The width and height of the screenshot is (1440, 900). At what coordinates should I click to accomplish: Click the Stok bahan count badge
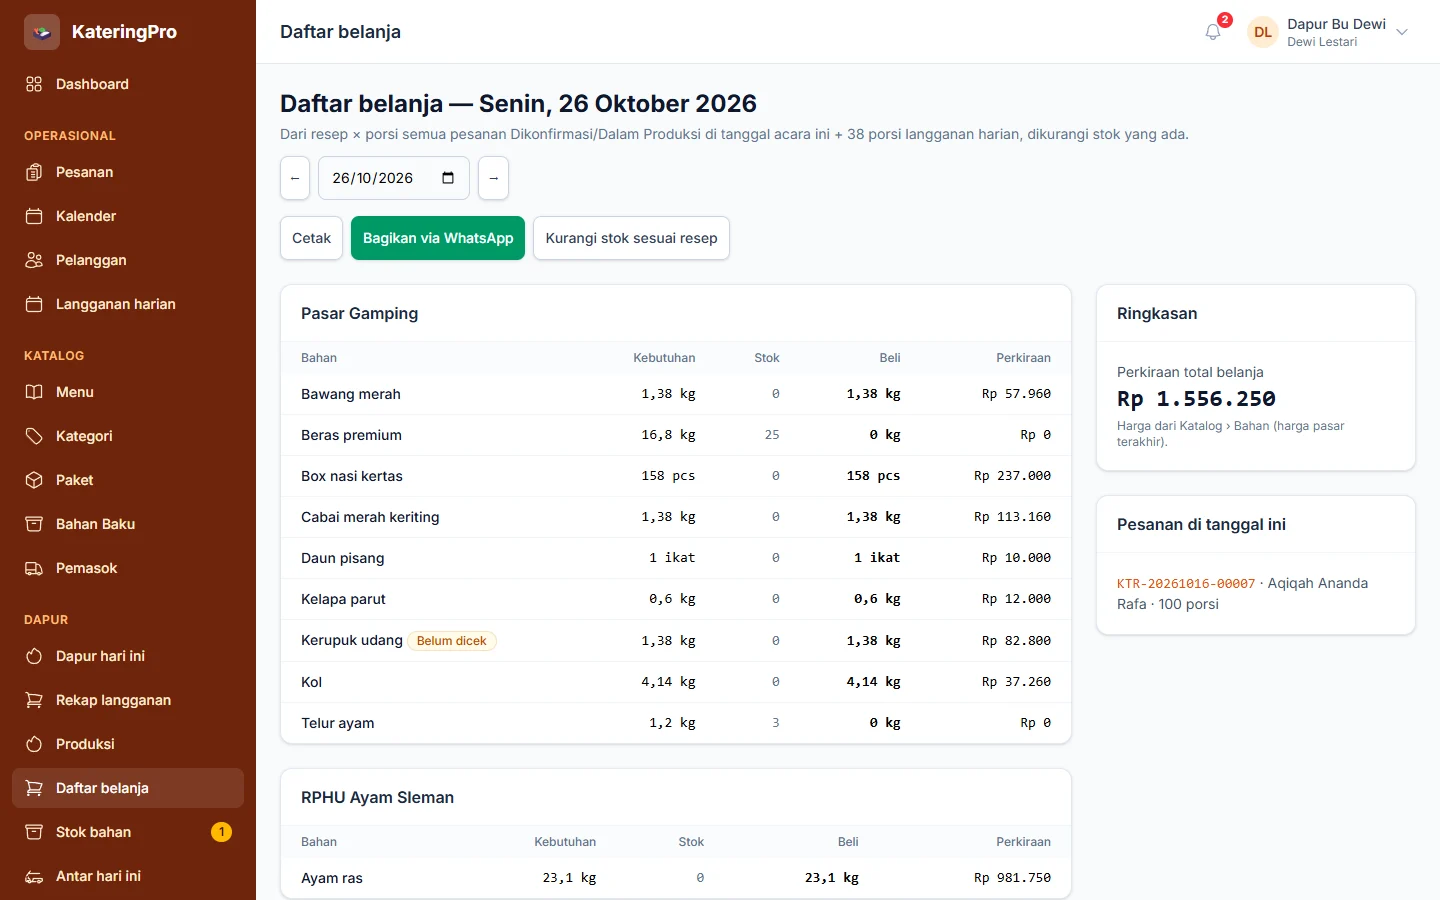click(x=222, y=832)
